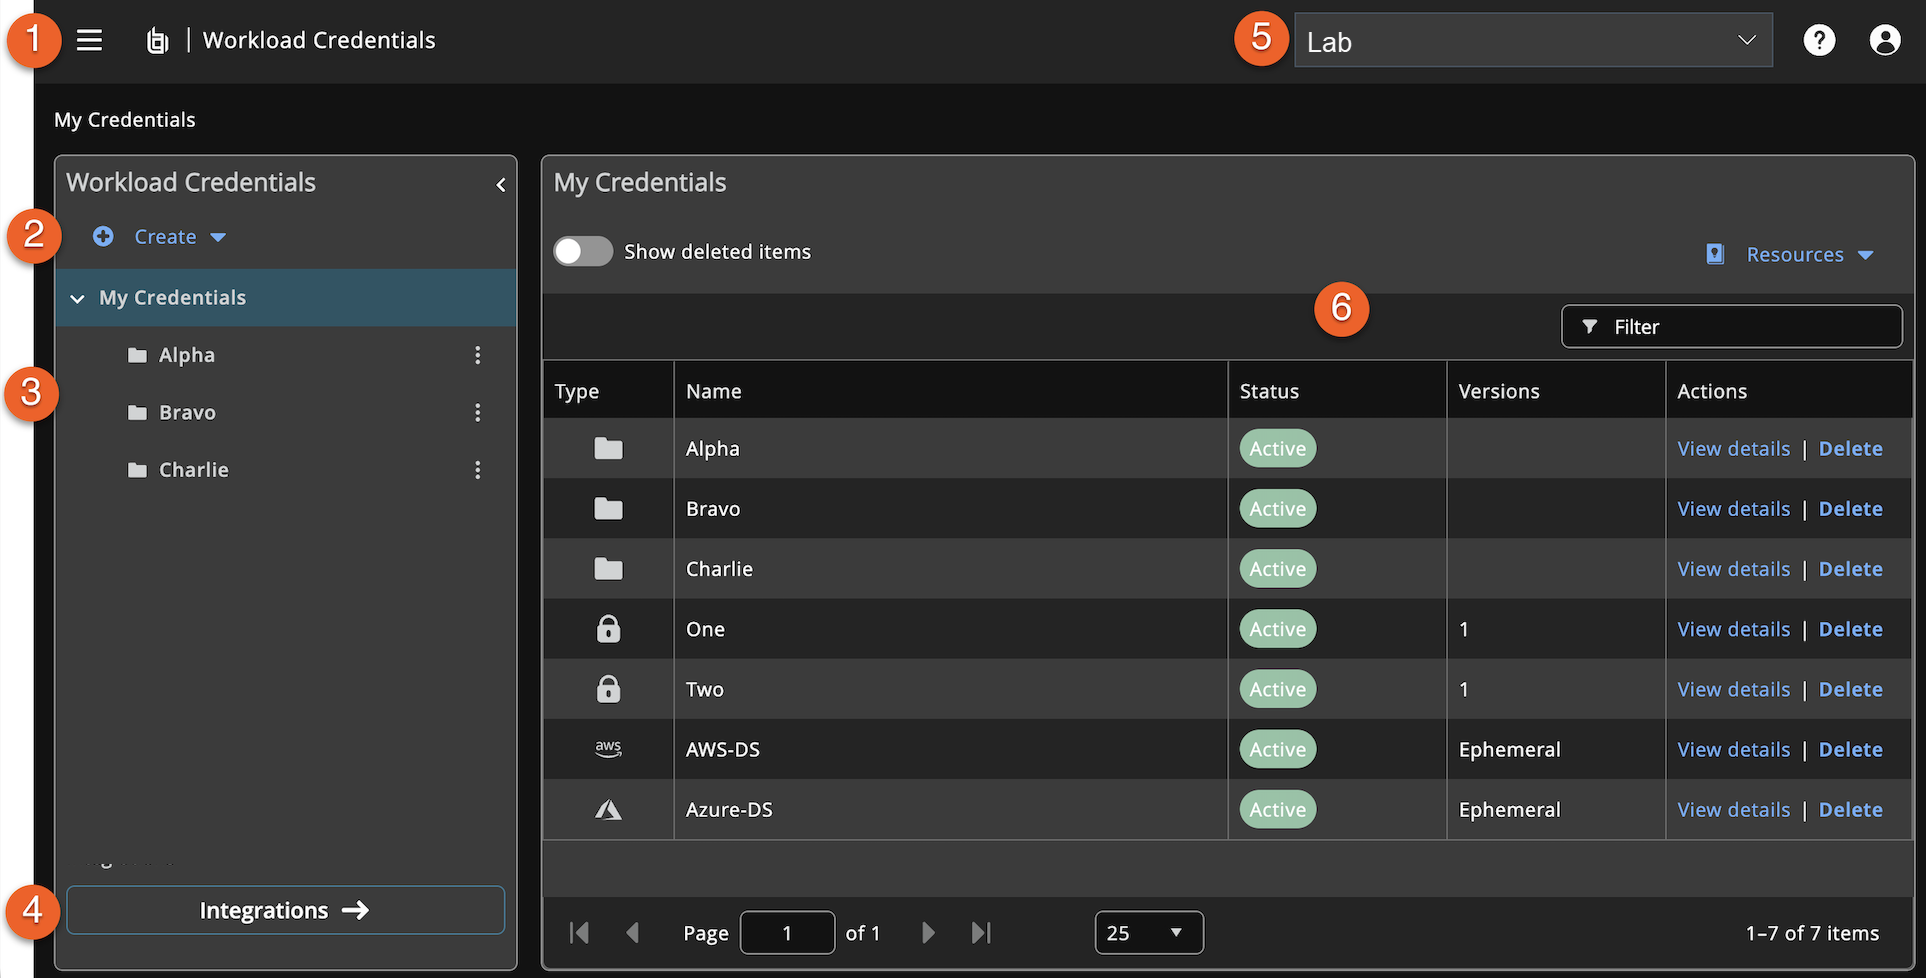Go to the next page of results
This screenshot has width=1926, height=978.
pos(928,933)
